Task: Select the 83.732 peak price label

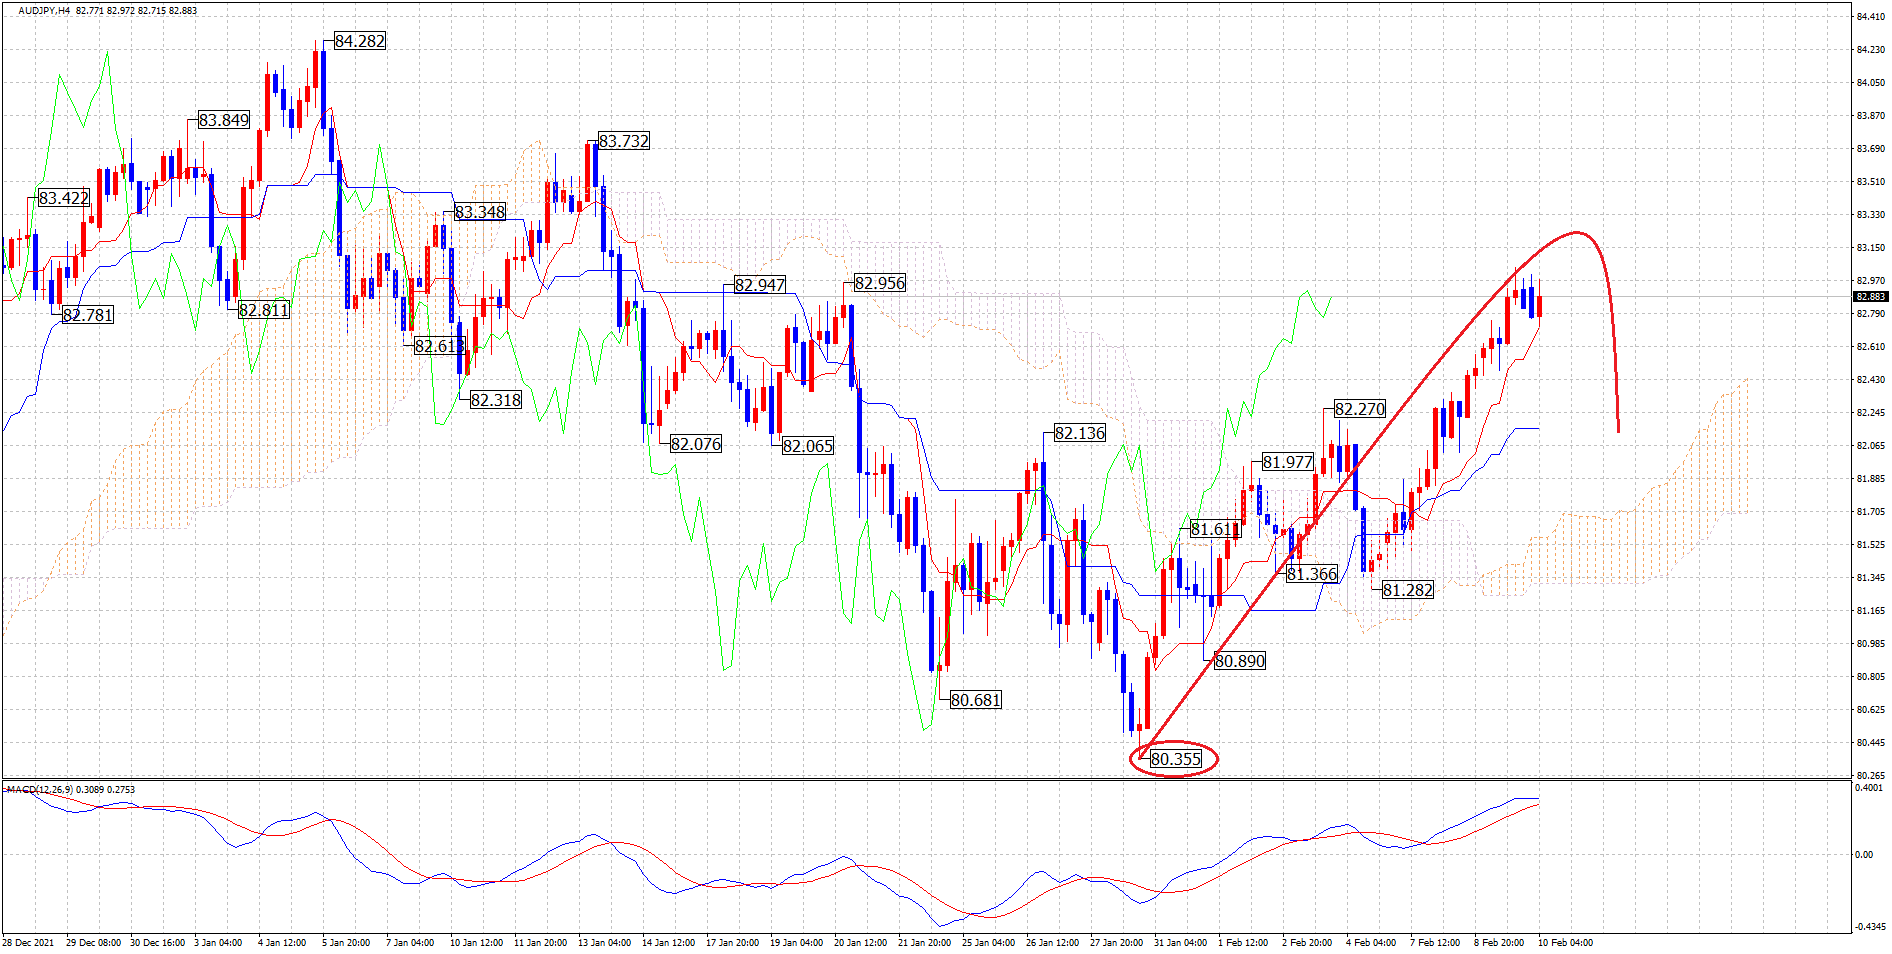Action: (623, 141)
